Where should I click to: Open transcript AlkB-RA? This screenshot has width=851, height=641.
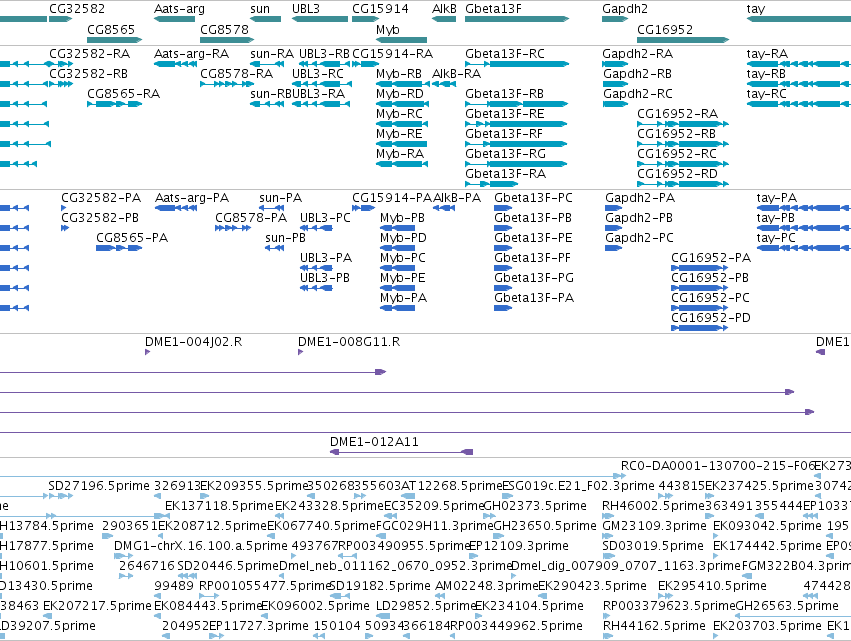point(456,74)
